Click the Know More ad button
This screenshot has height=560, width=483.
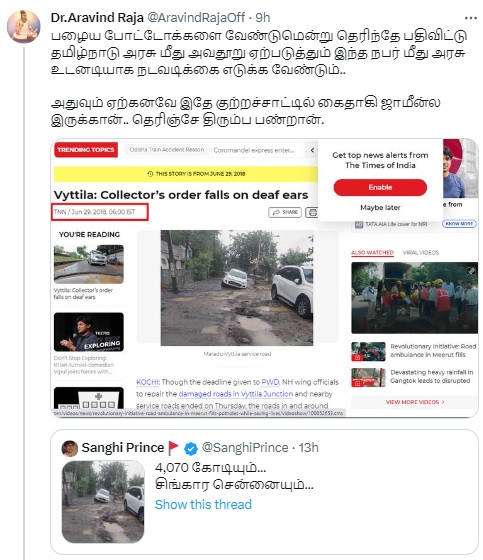point(459,224)
